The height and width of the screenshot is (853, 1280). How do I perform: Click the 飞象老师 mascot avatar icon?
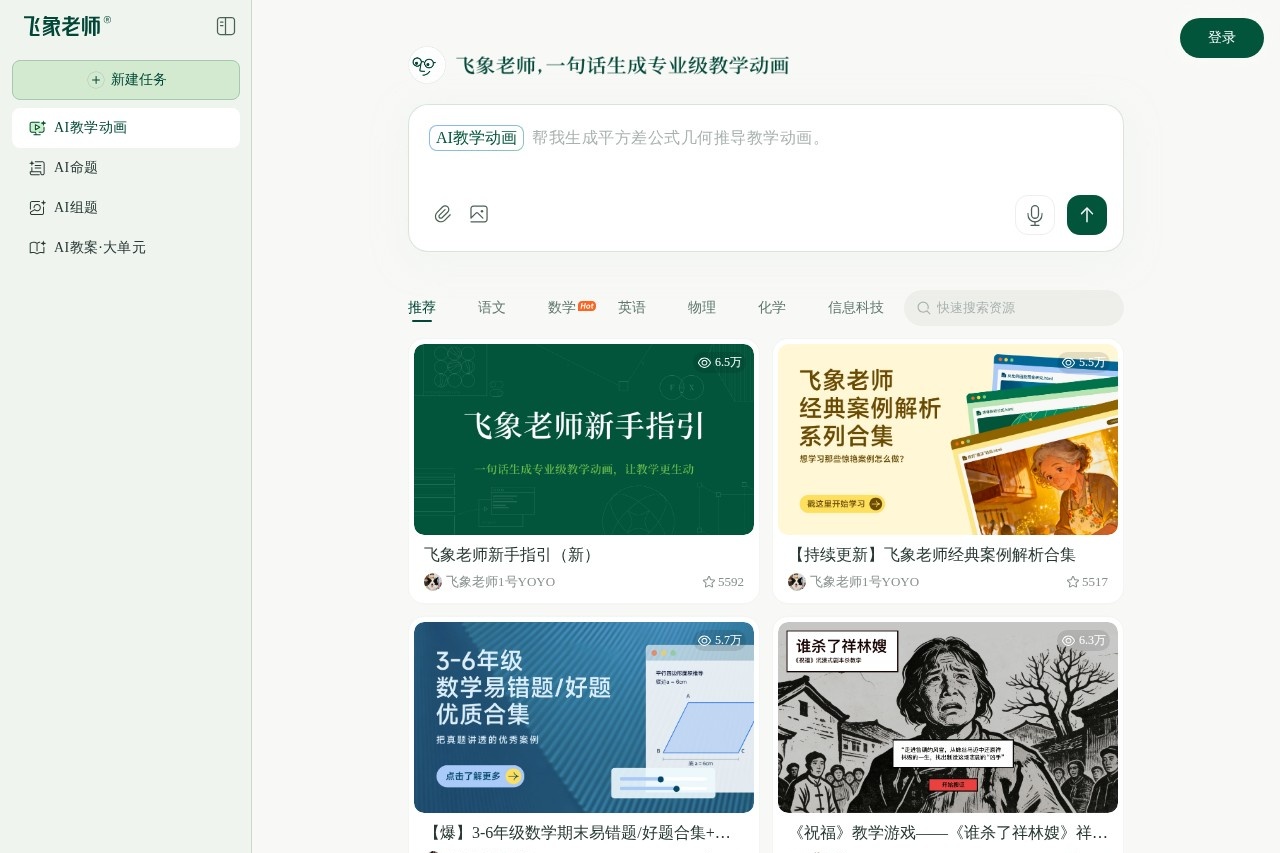coord(427,65)
